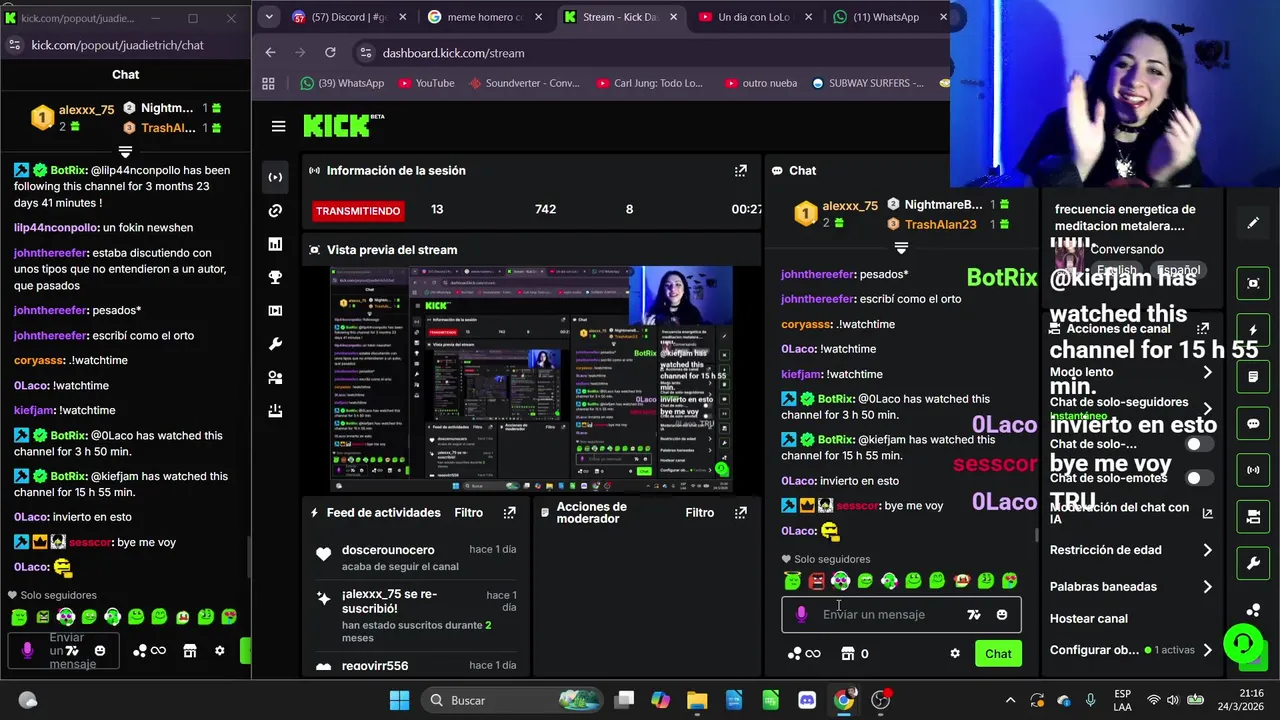The width and height of the screenshot is (1280, 720).
Task: Open settings gear in popout chat window
Action: [x=220, y=651]
